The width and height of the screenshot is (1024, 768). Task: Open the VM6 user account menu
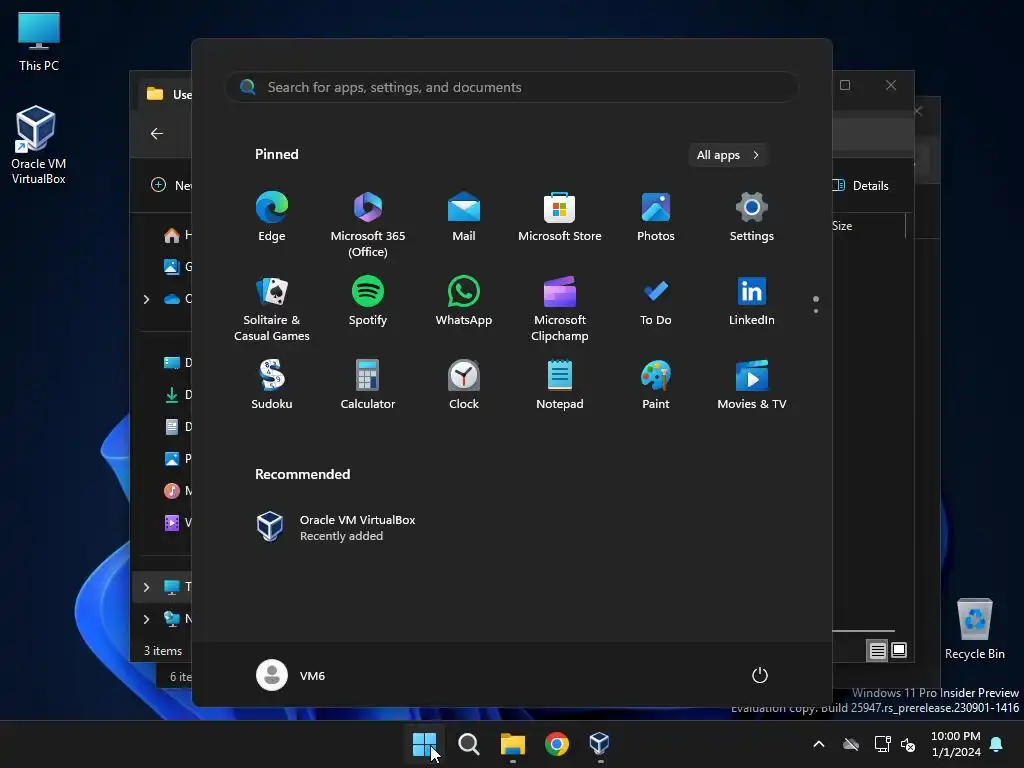[291, 675]
